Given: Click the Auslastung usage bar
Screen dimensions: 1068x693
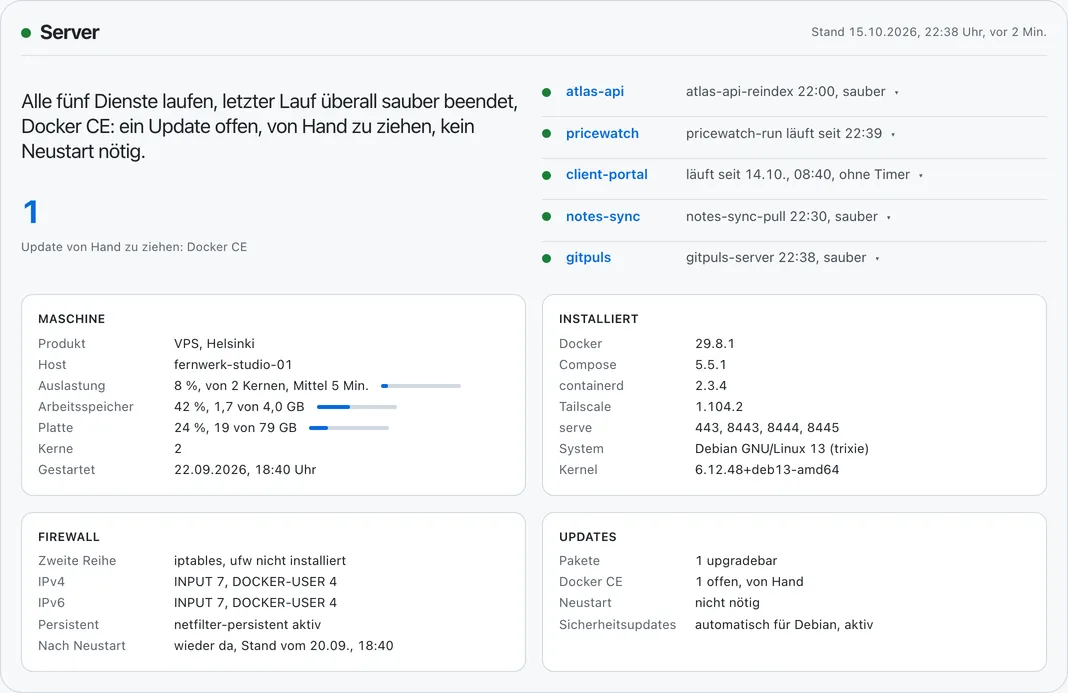Looking at the screenshot, I should click(x=421, y=386).
